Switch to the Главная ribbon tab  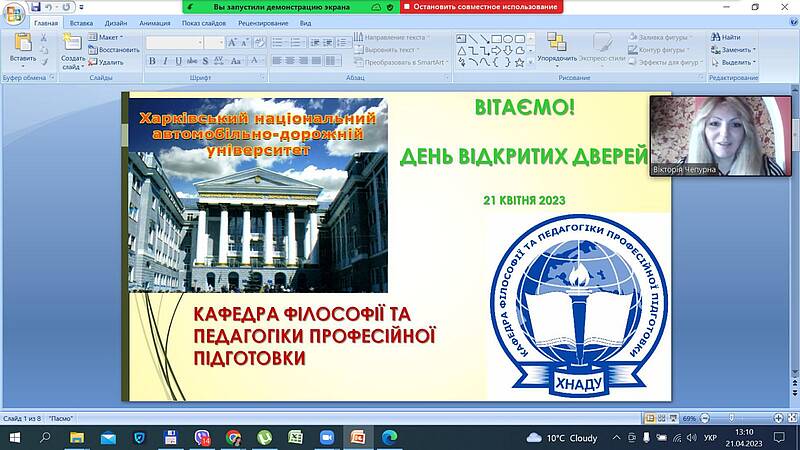coord(46,23)
